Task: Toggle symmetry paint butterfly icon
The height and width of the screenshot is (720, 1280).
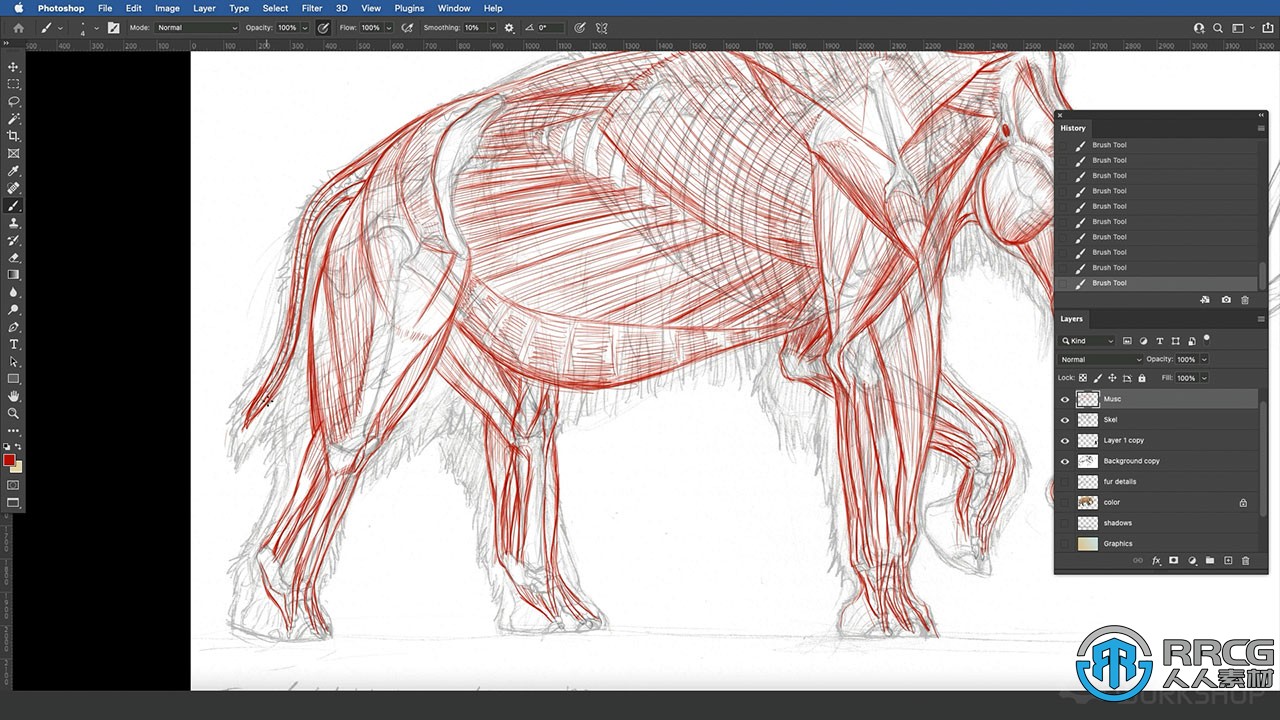Action: (x=601, y=28)
